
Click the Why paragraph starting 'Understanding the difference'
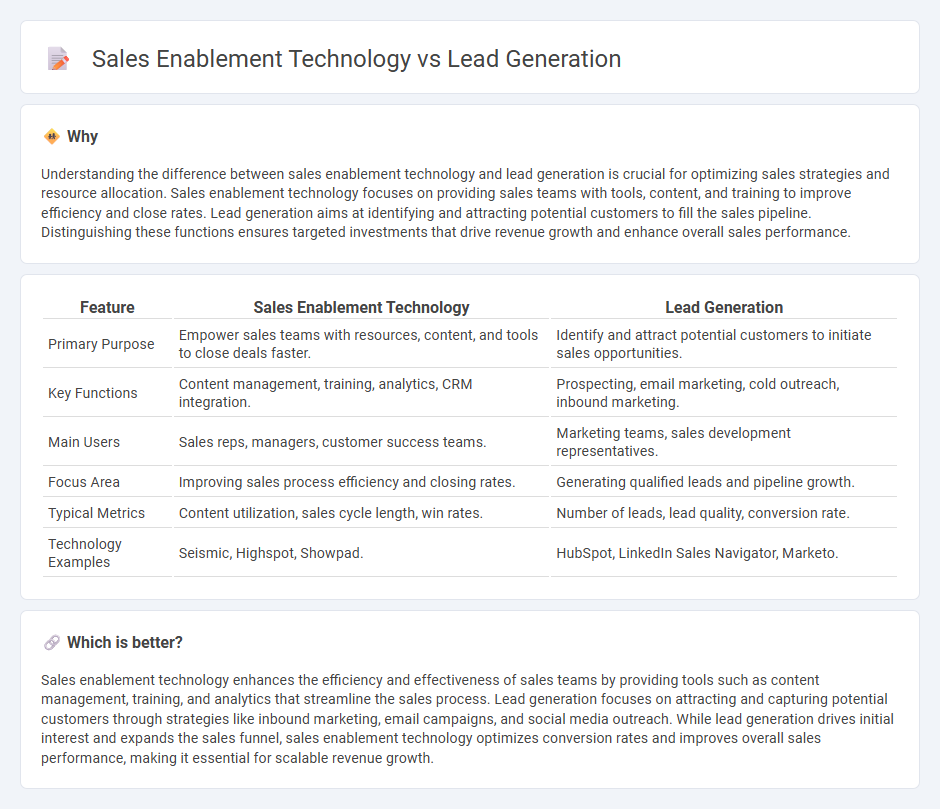(465, 203)
